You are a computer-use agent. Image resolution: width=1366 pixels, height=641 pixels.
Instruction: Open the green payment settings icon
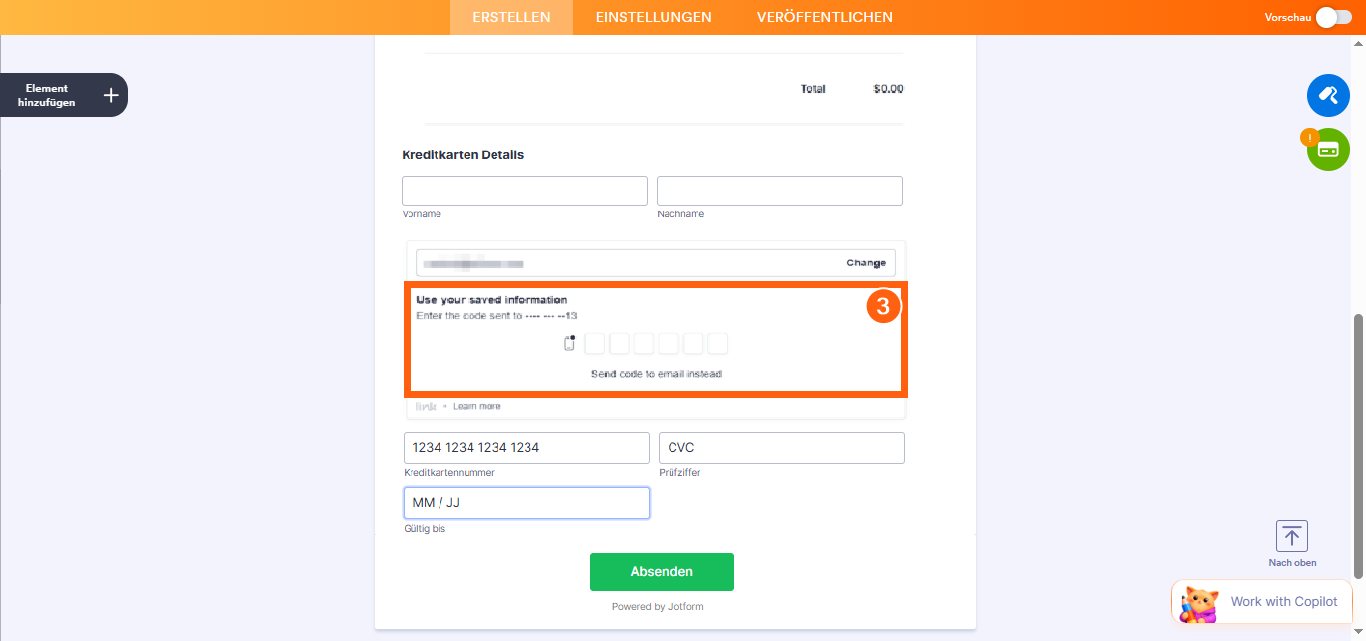[1329, 150]
